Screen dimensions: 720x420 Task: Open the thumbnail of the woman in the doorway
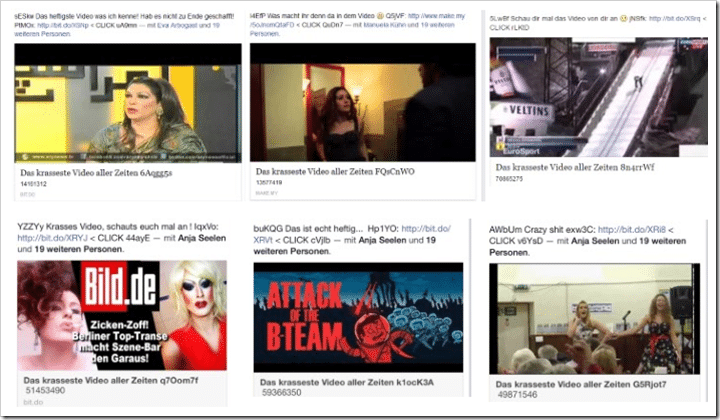pyautogui.click(x=363, y=102)
